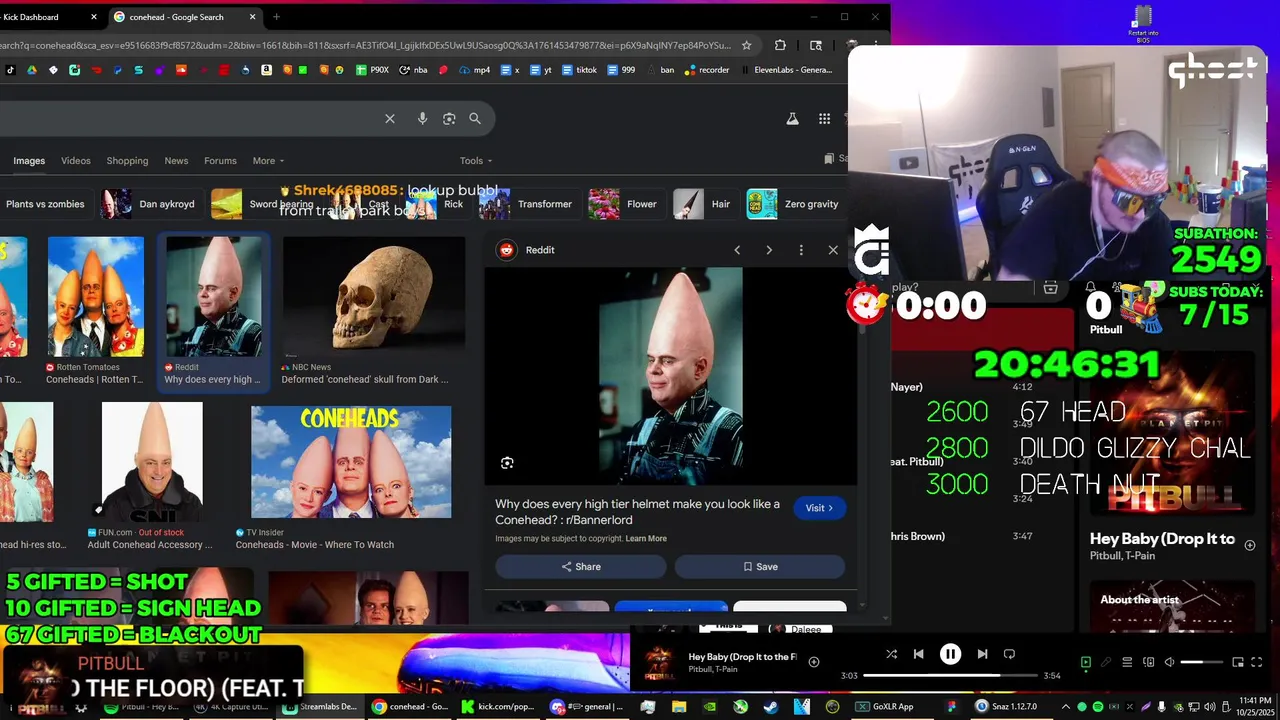This screenshot has width=1280, height=720.
Task: Open the ElevenLabs bookmark
Action: tap(786, 70)
